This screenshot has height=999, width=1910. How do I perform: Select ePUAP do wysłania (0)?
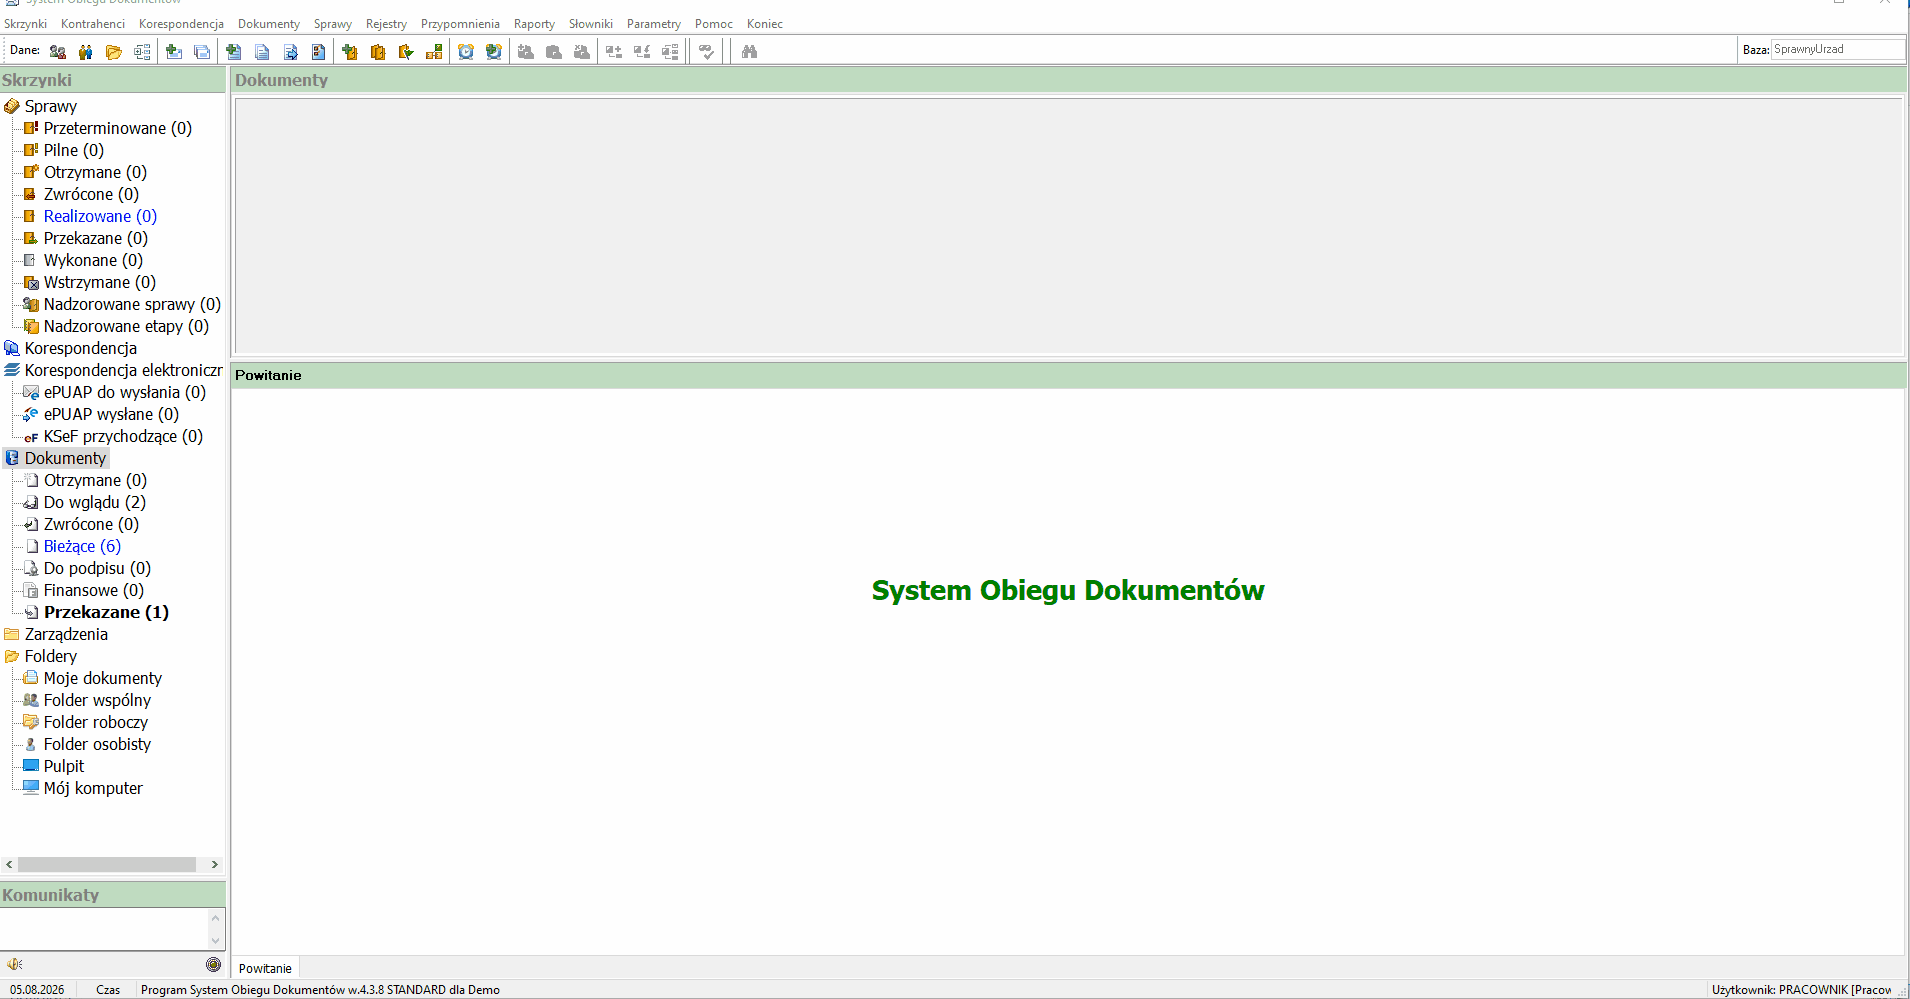pyautogui.click(x=125, y=392)
